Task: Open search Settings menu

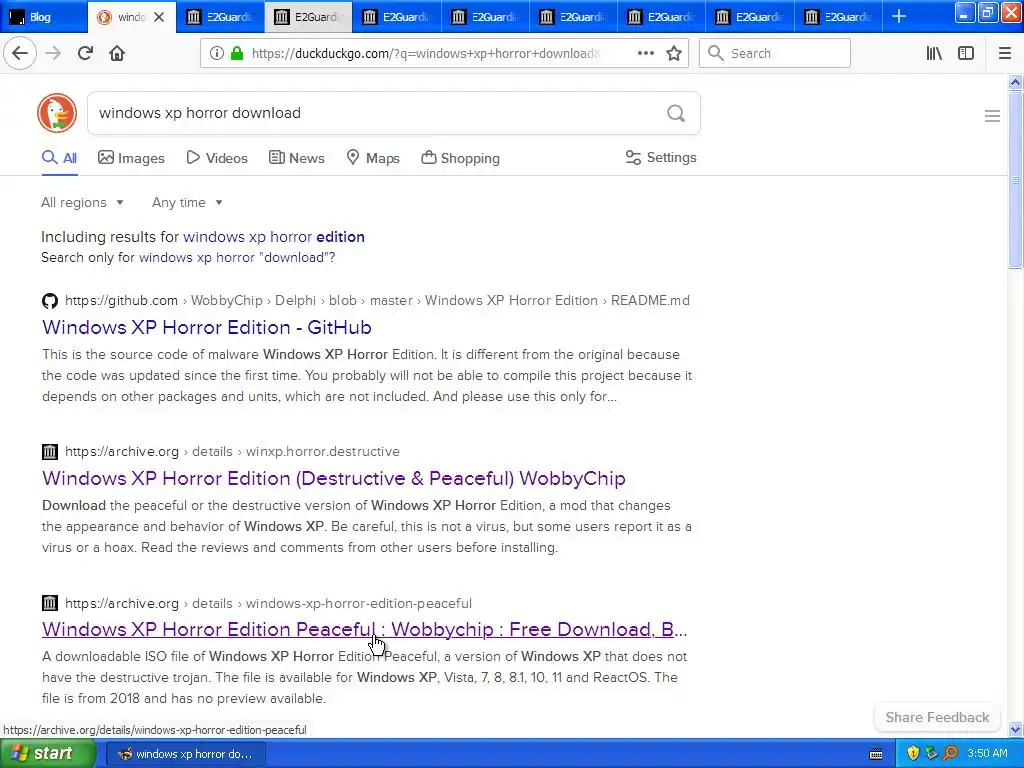Action: pyautogui.click(x=661, y=157)
